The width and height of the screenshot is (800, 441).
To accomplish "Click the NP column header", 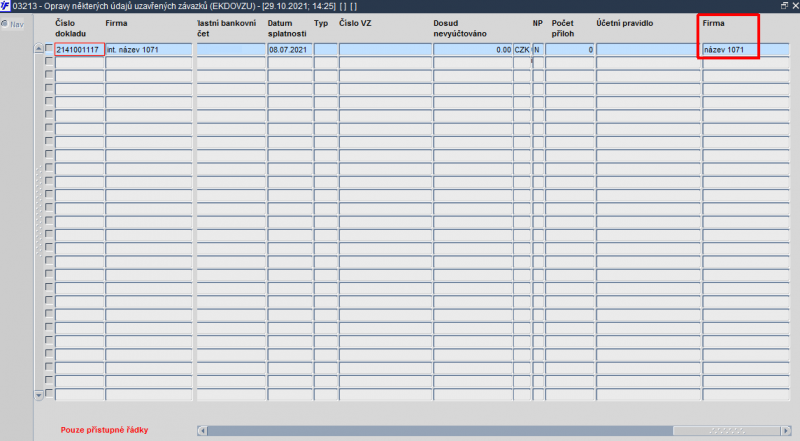I will tap(538, 23).
